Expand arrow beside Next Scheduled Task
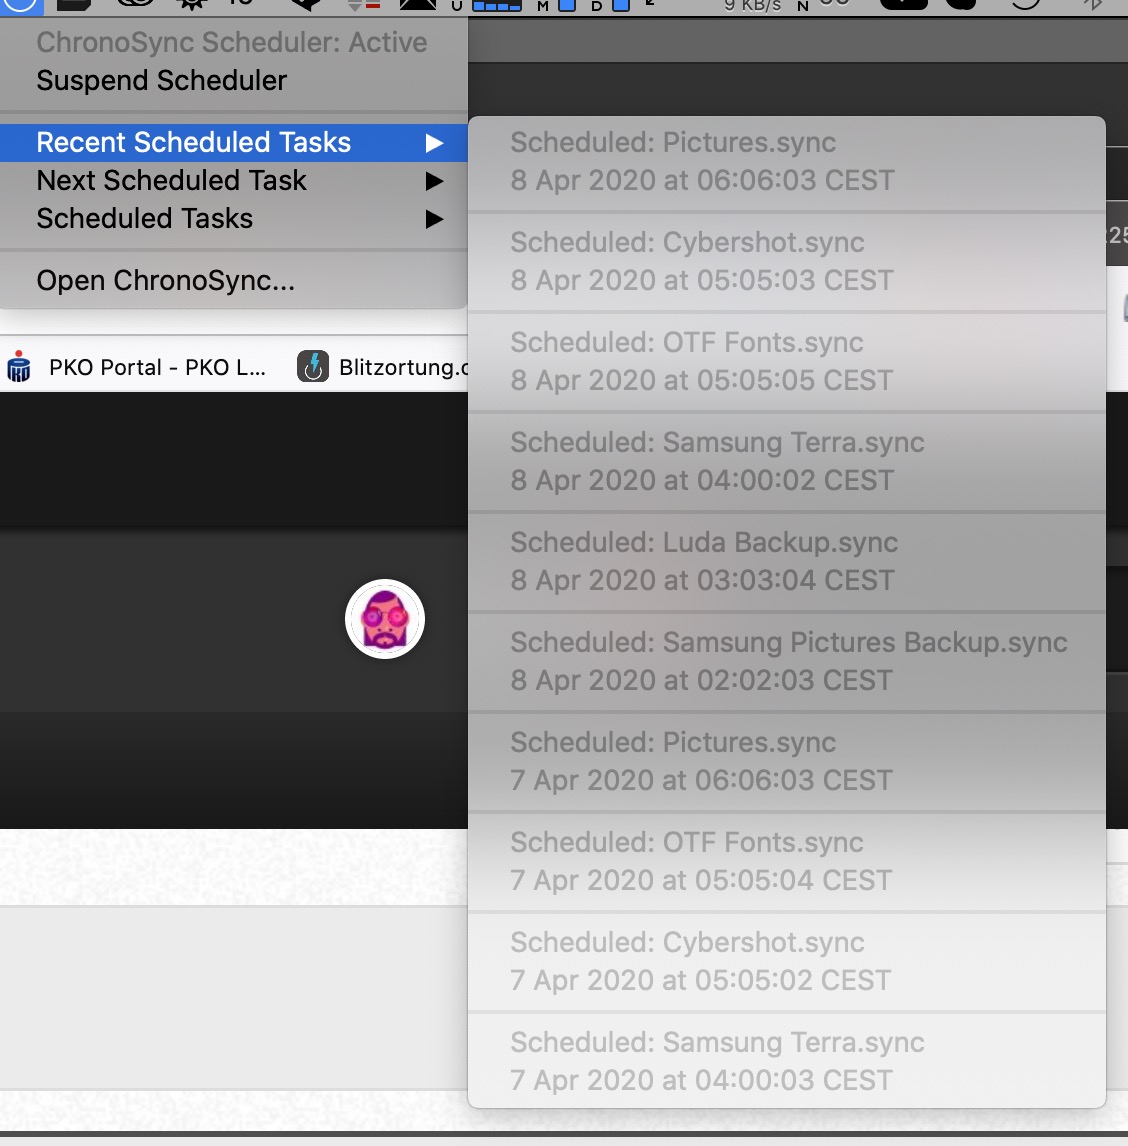 click(435, 181)
